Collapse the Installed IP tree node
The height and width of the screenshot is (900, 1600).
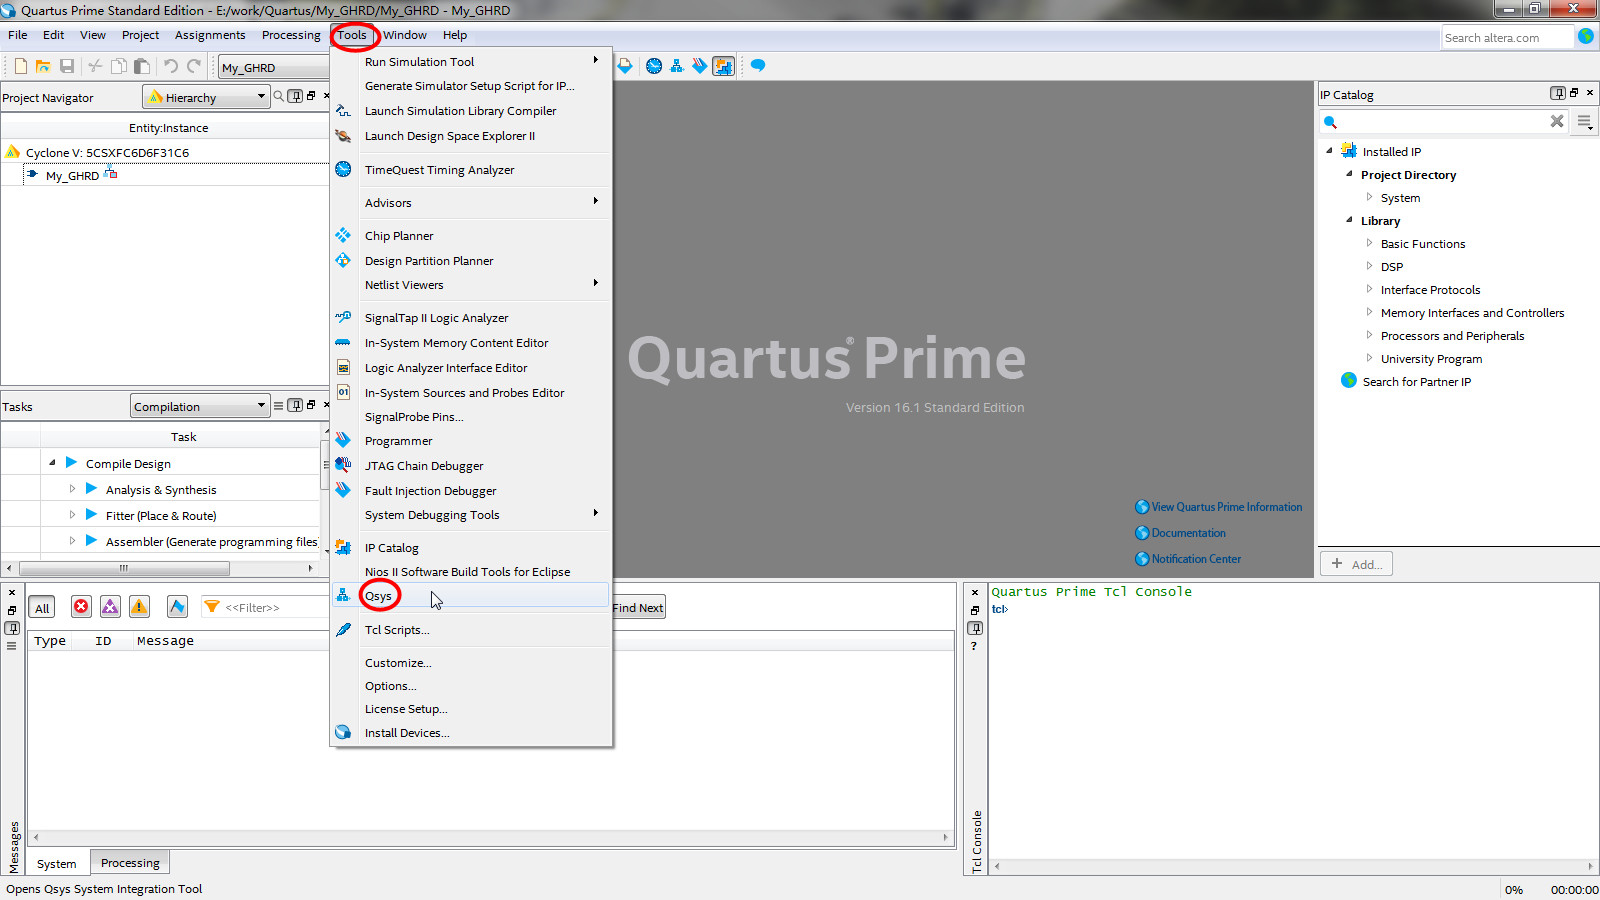coord(1329,151)
